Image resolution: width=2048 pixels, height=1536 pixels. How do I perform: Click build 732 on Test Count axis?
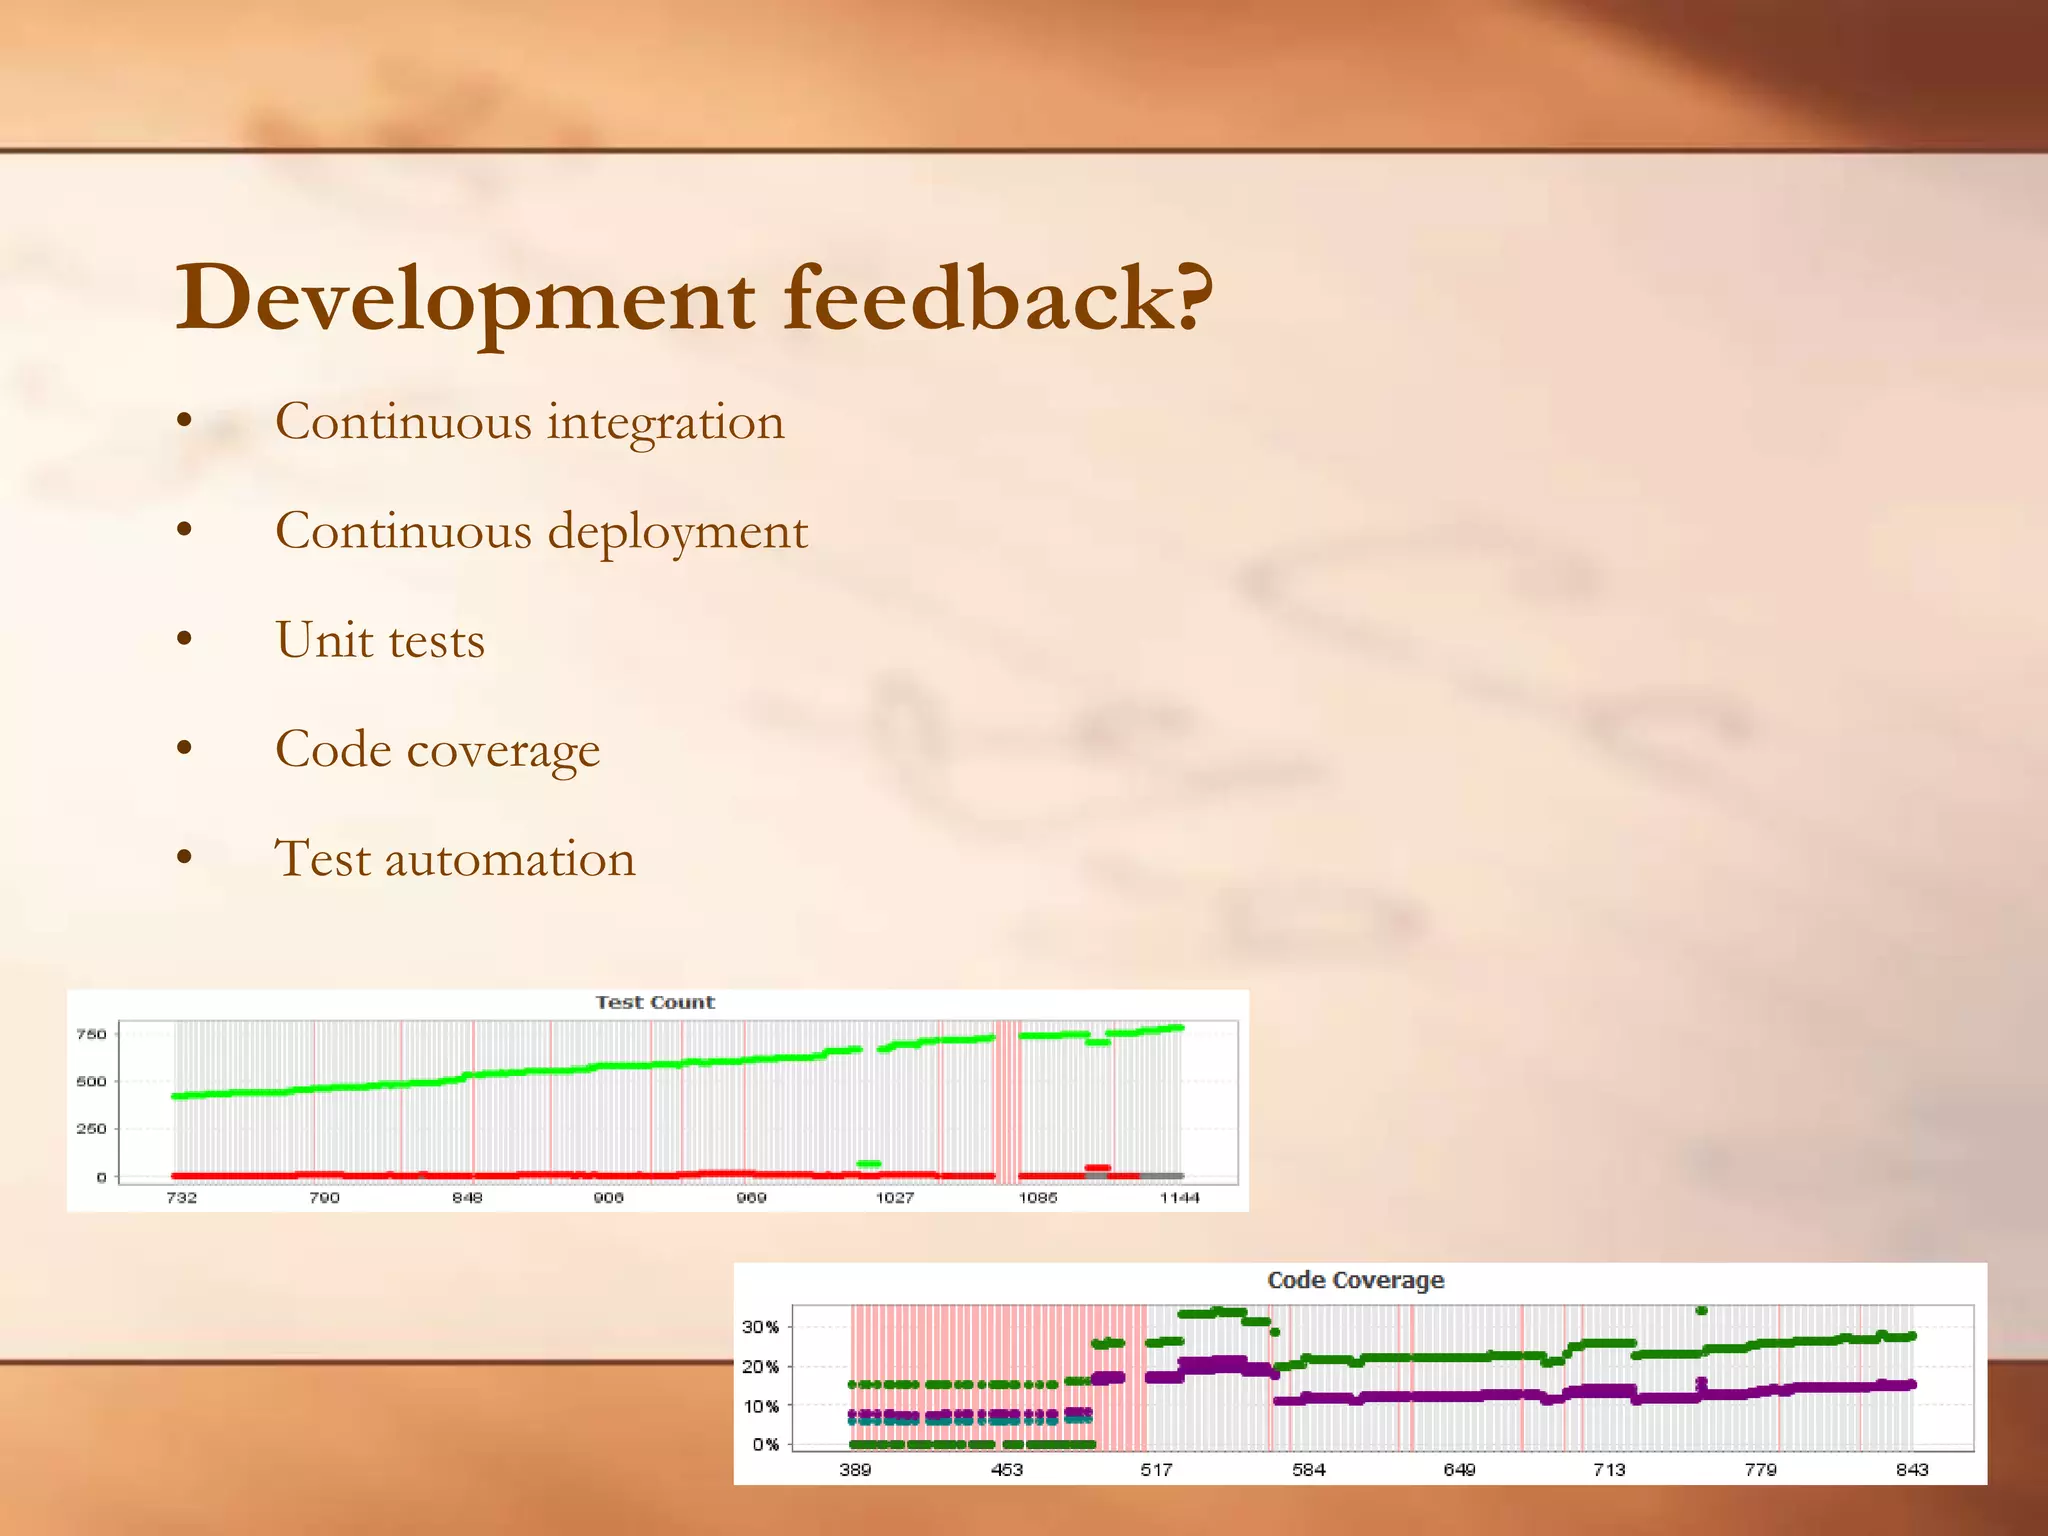(181, 1197)
